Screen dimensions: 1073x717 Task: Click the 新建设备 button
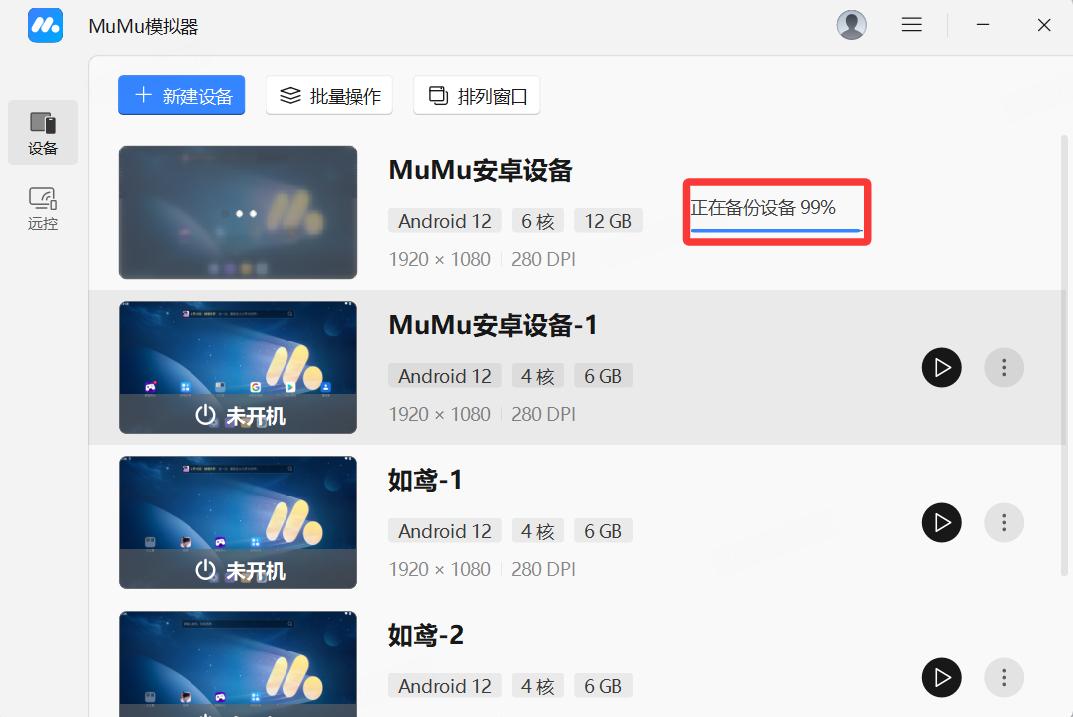click(x=181, y=95)
